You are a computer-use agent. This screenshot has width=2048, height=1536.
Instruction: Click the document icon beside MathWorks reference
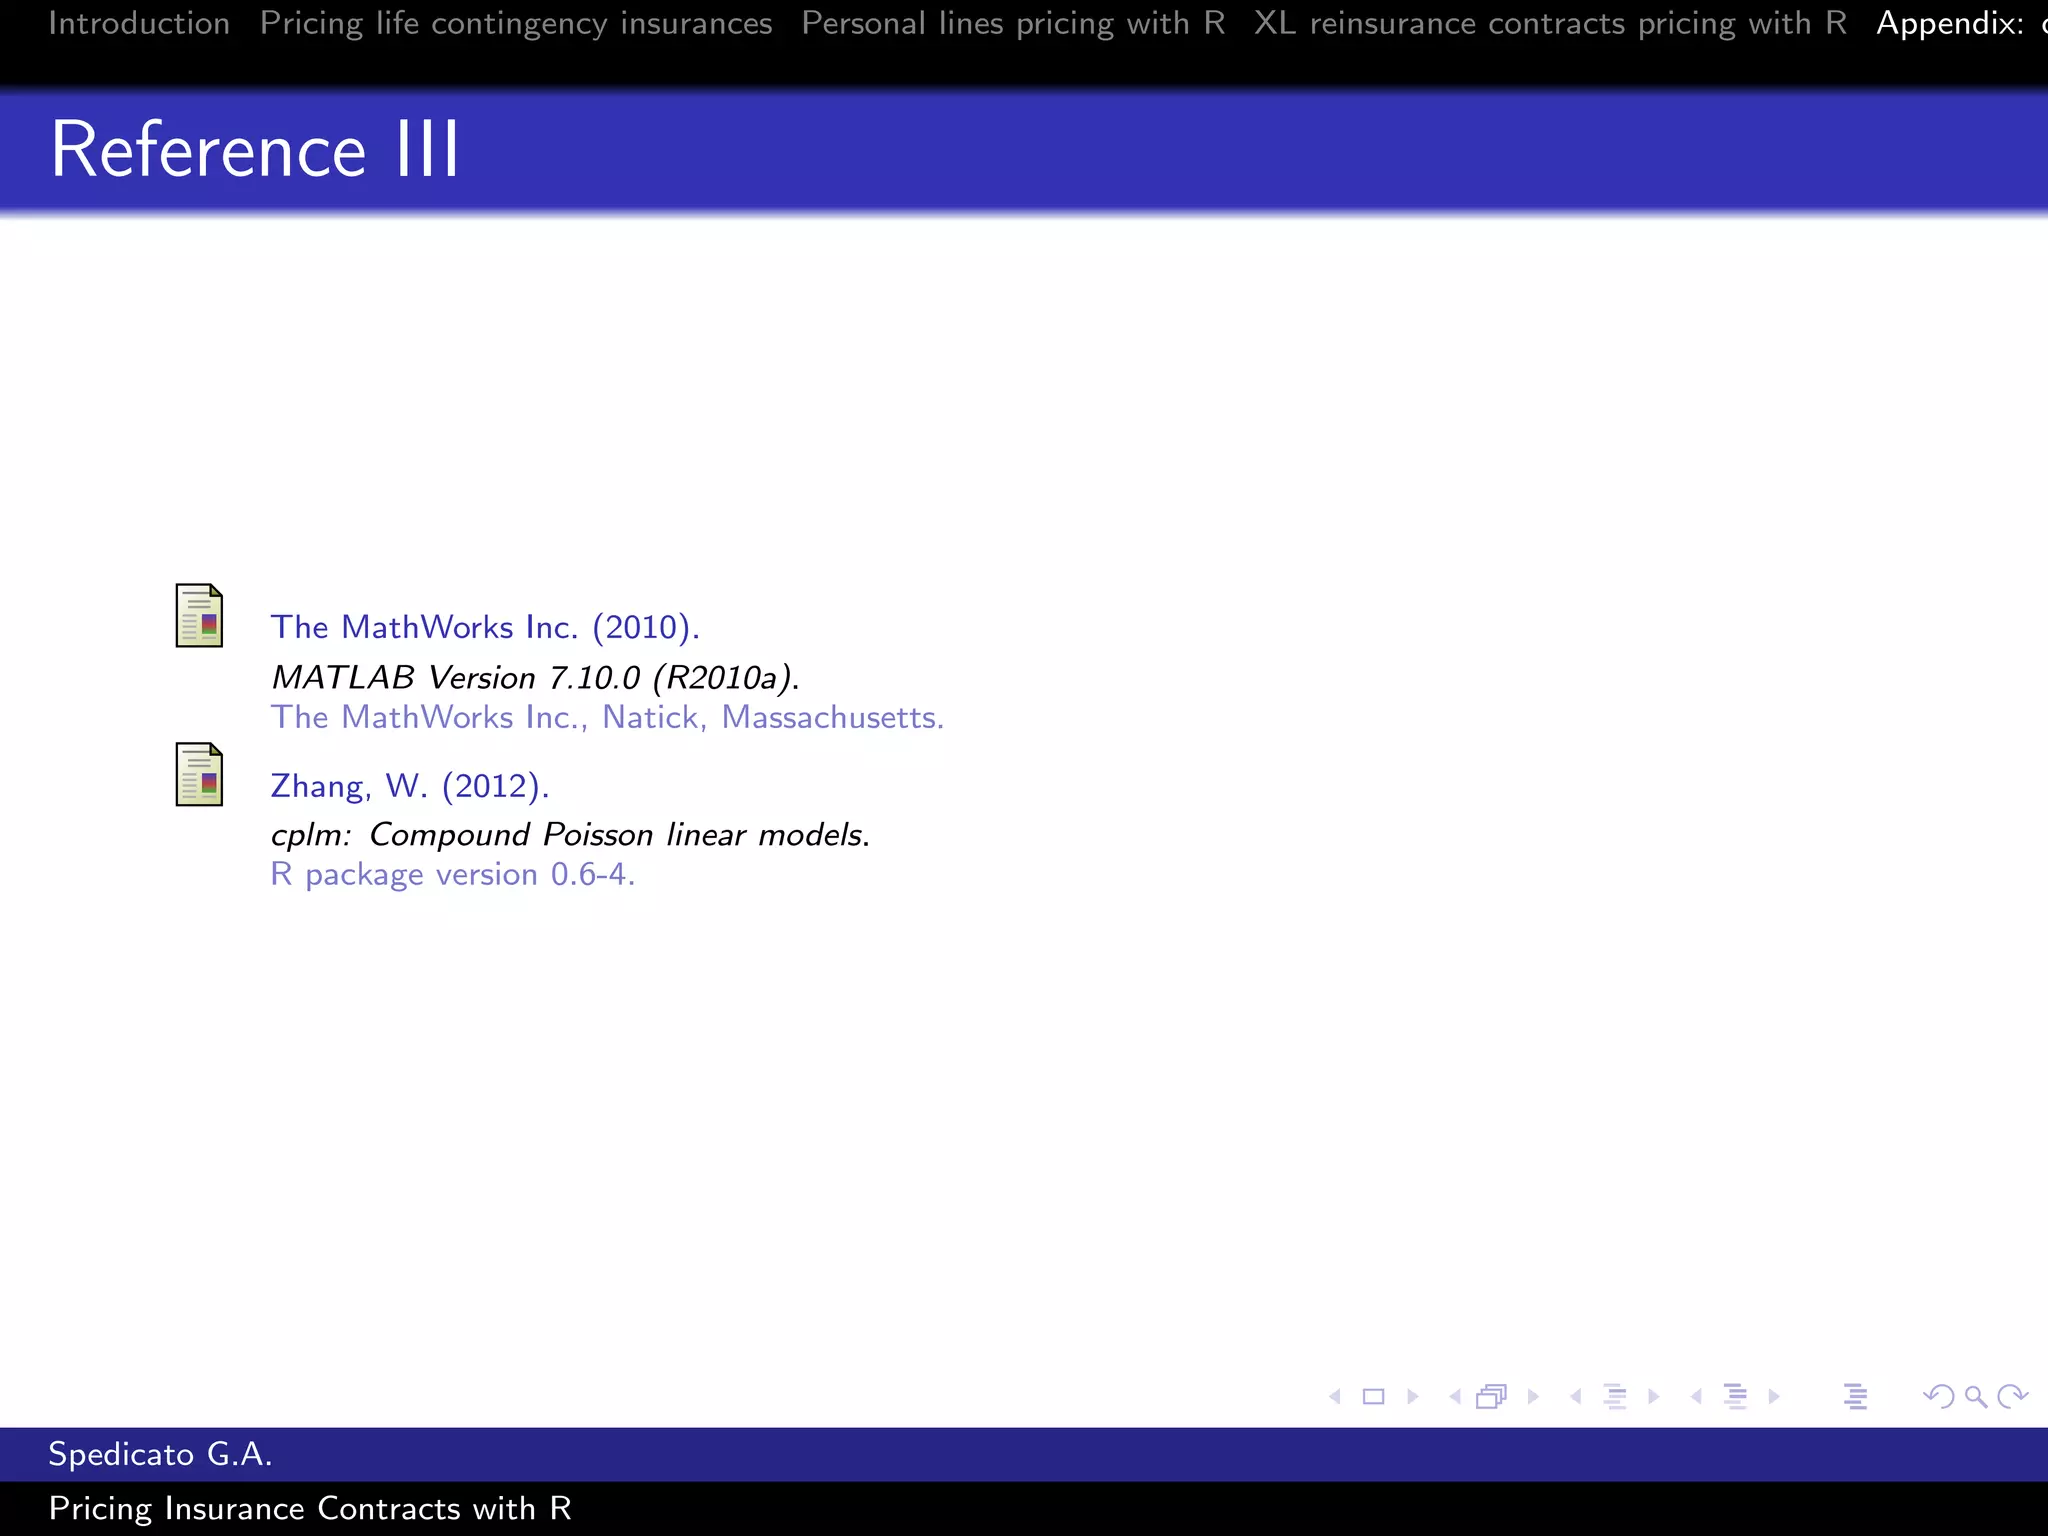199,616
